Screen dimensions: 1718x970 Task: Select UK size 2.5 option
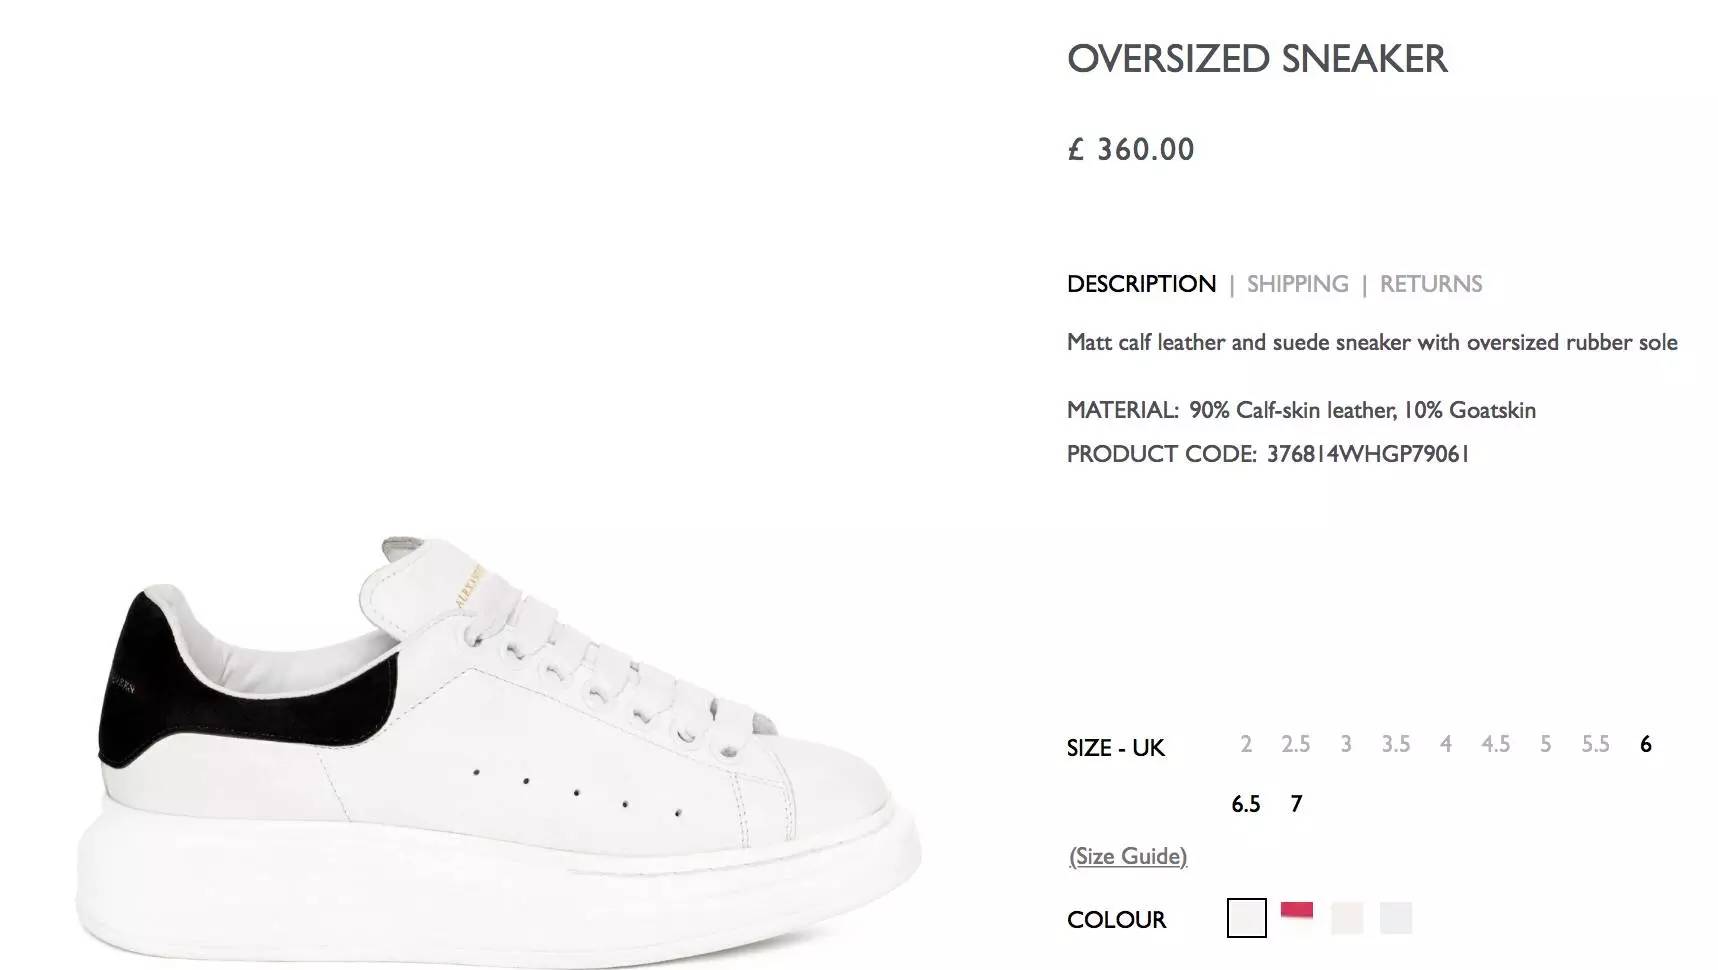point(1295,744)
